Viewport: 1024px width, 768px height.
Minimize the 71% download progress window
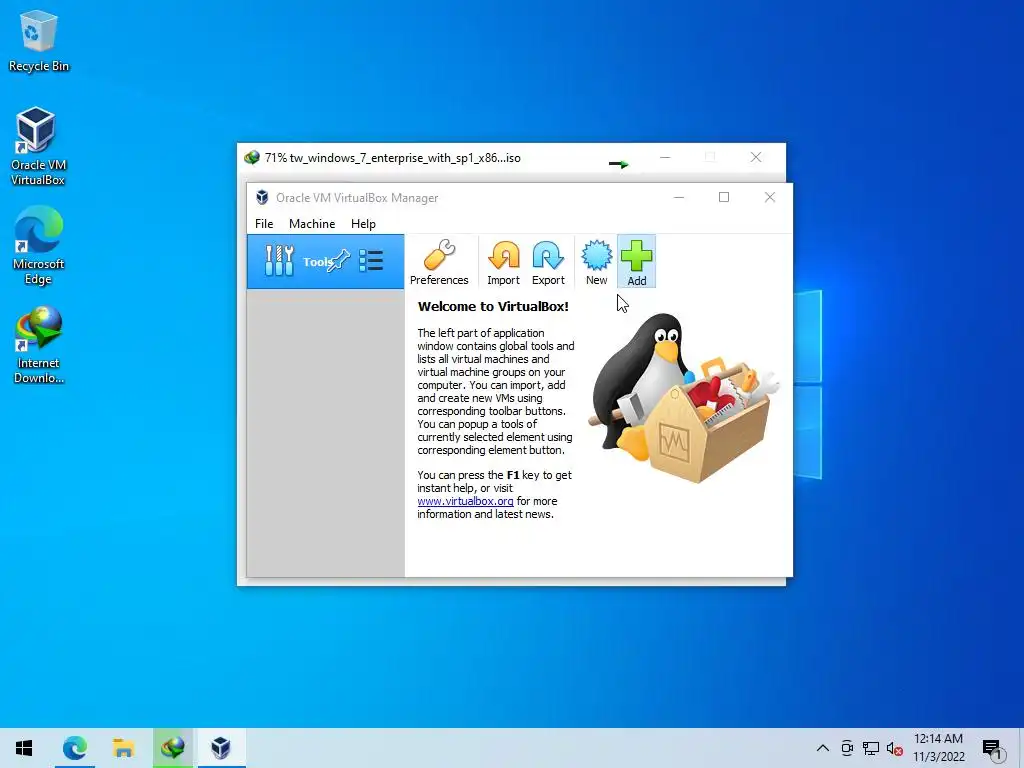pos(665,157)
